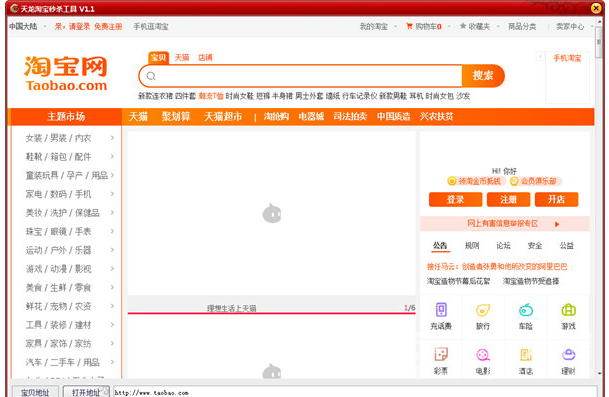Expand 珠宝 / 眼镜 / 手表 category
Image resolution: width=609 pixels, height=397 pixels.
(x=112, y=231)
